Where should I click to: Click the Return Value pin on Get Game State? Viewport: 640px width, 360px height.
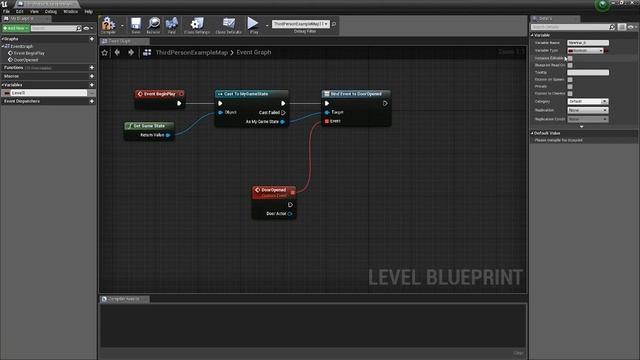pyautogui.click(x=168, y=135)
